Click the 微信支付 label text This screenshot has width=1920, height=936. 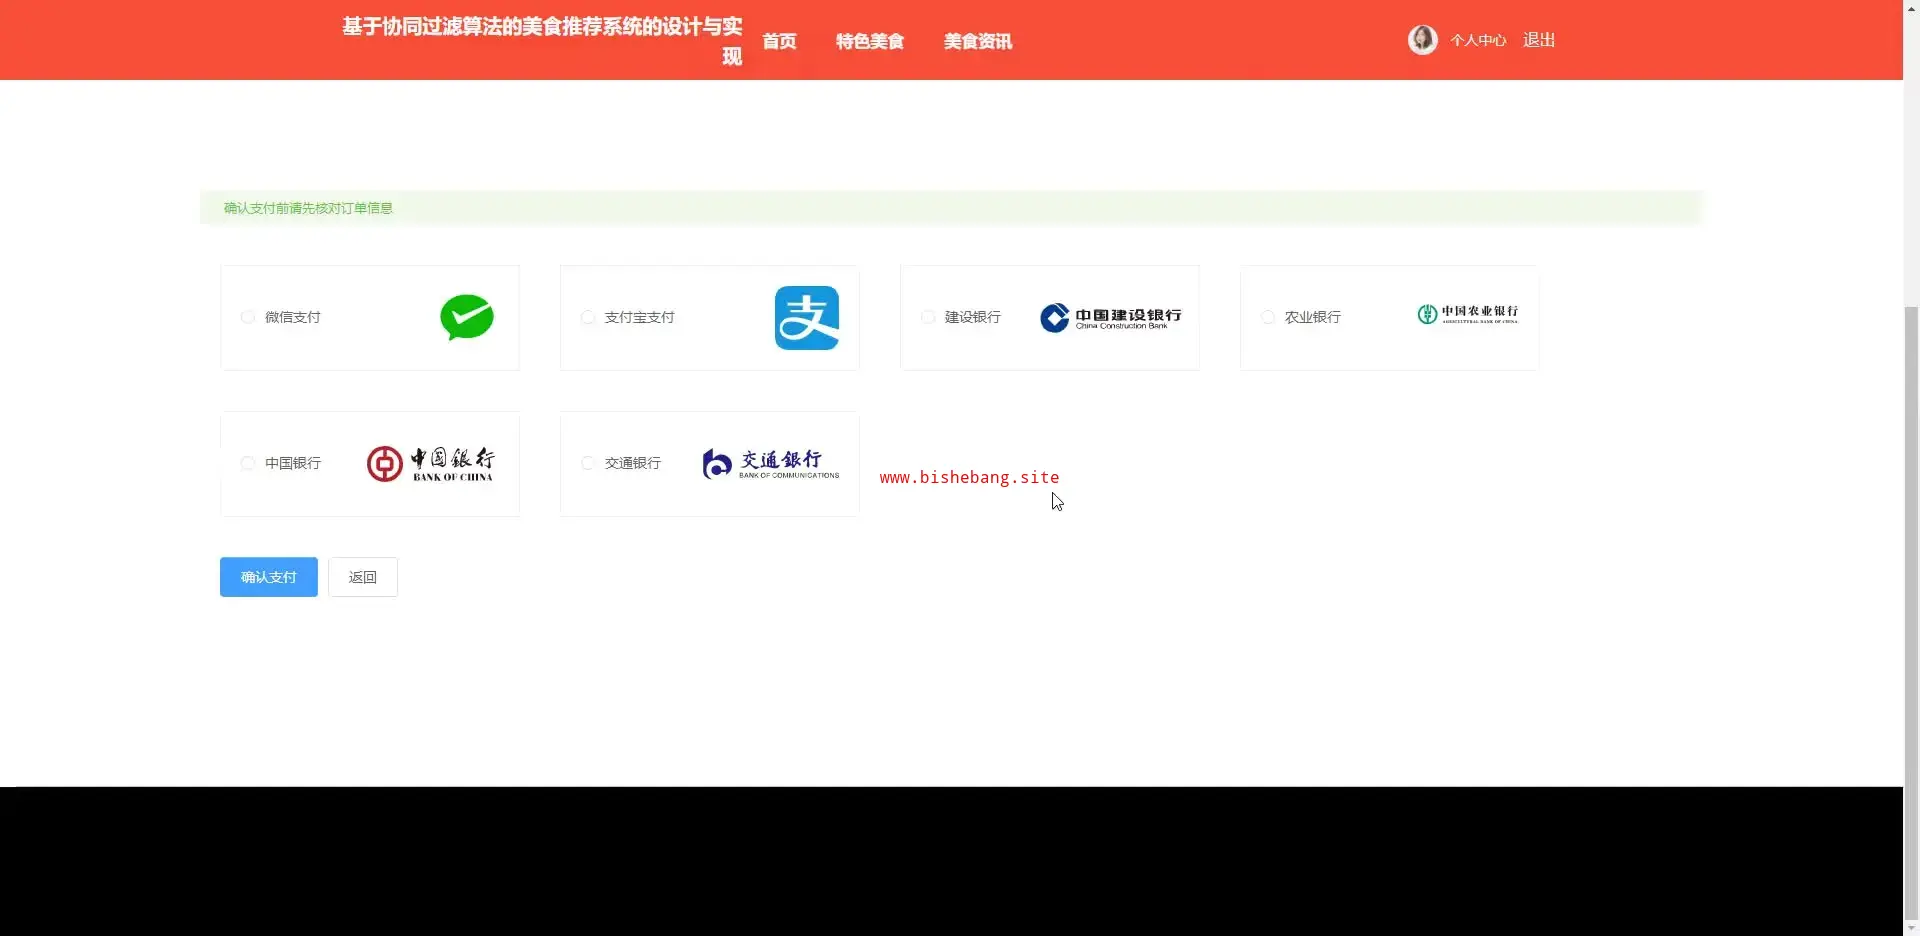pyautogui.click(x=293, y=317)
